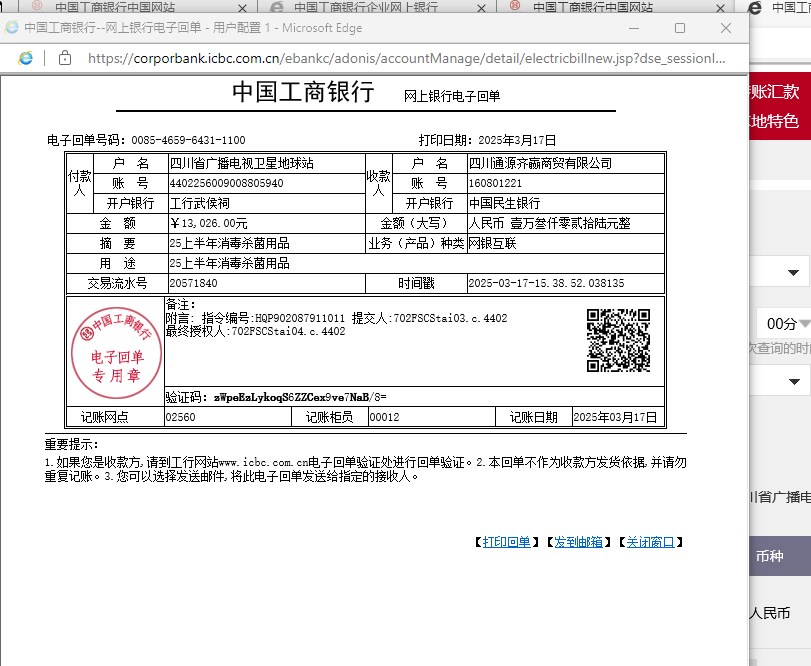Expand the dropdown arrow above the 00分 field
Image resolution: width=811 pixels, height=666 pixels.
pyautogui.click(x=793, y=273)
